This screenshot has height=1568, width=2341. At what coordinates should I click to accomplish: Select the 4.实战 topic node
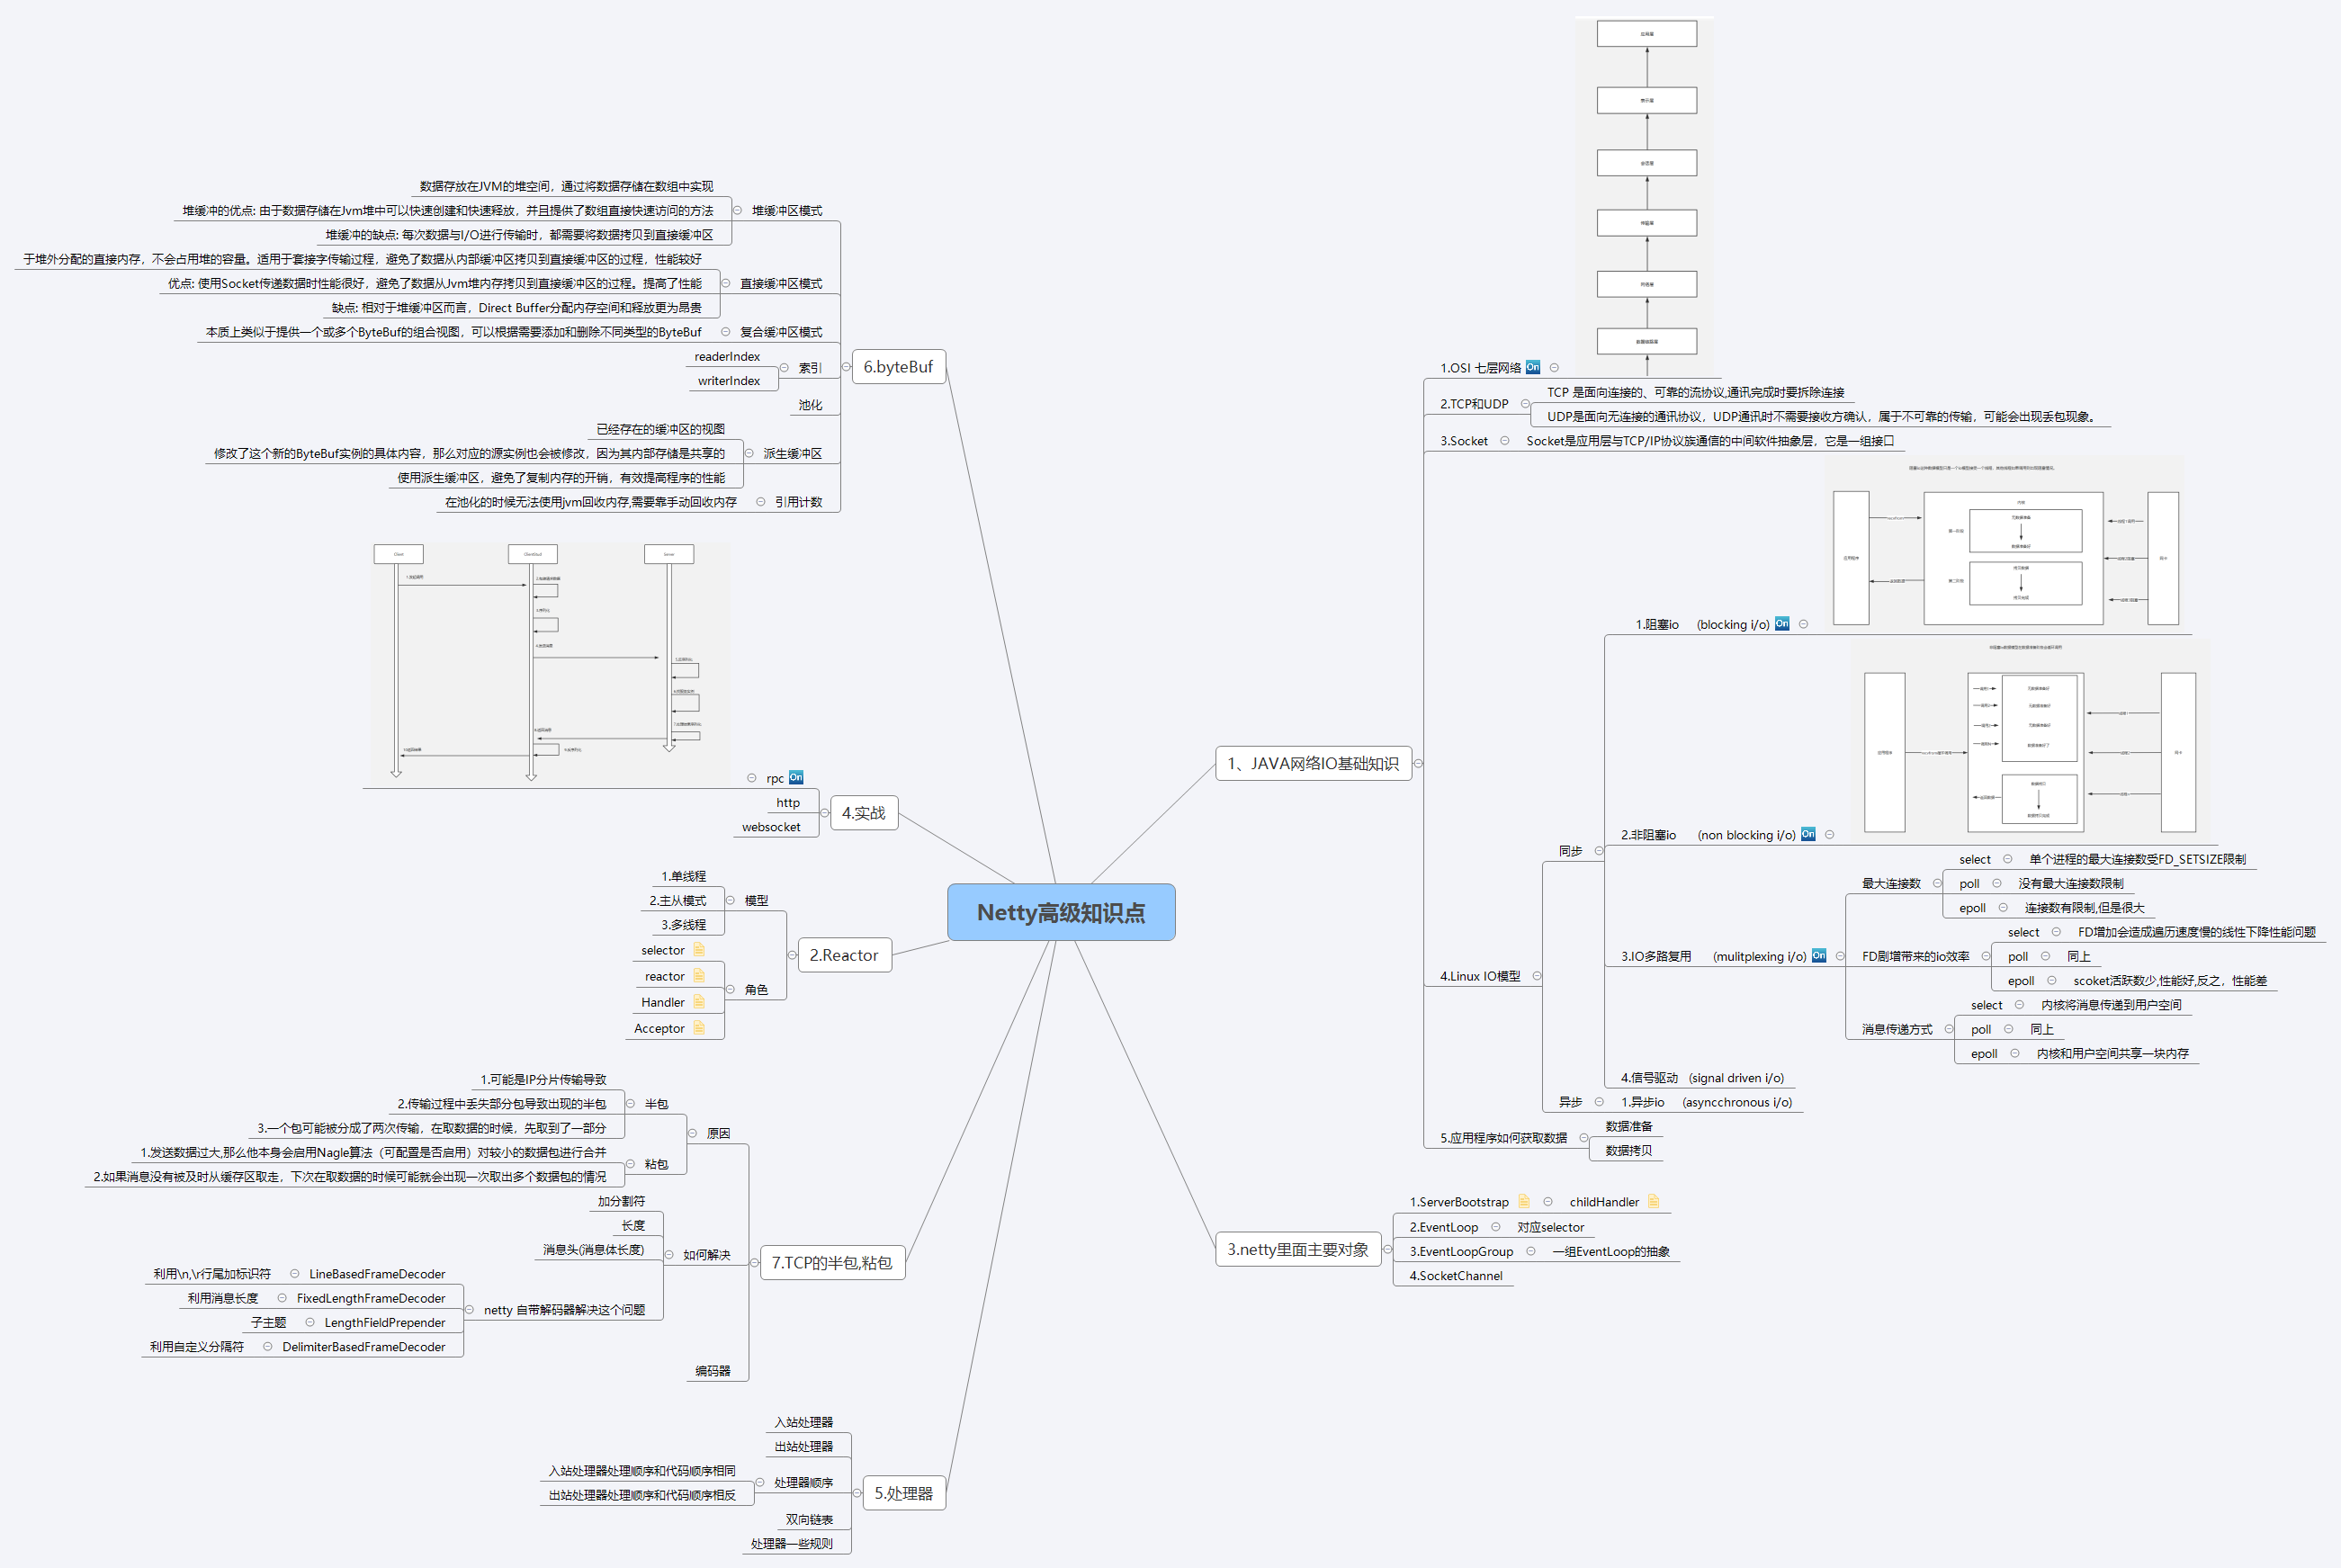tap(864, 813)
